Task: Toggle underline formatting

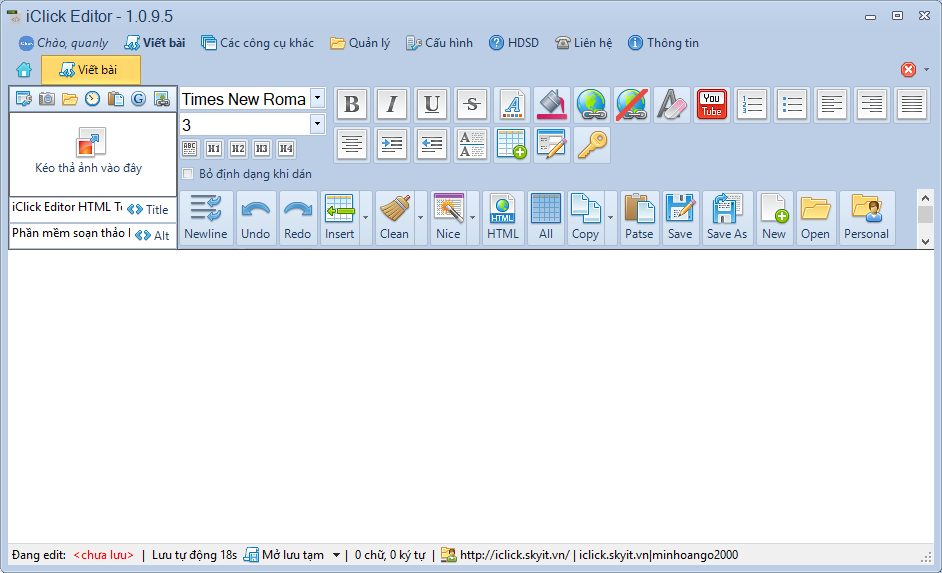Action: click(x=431, y=105)
